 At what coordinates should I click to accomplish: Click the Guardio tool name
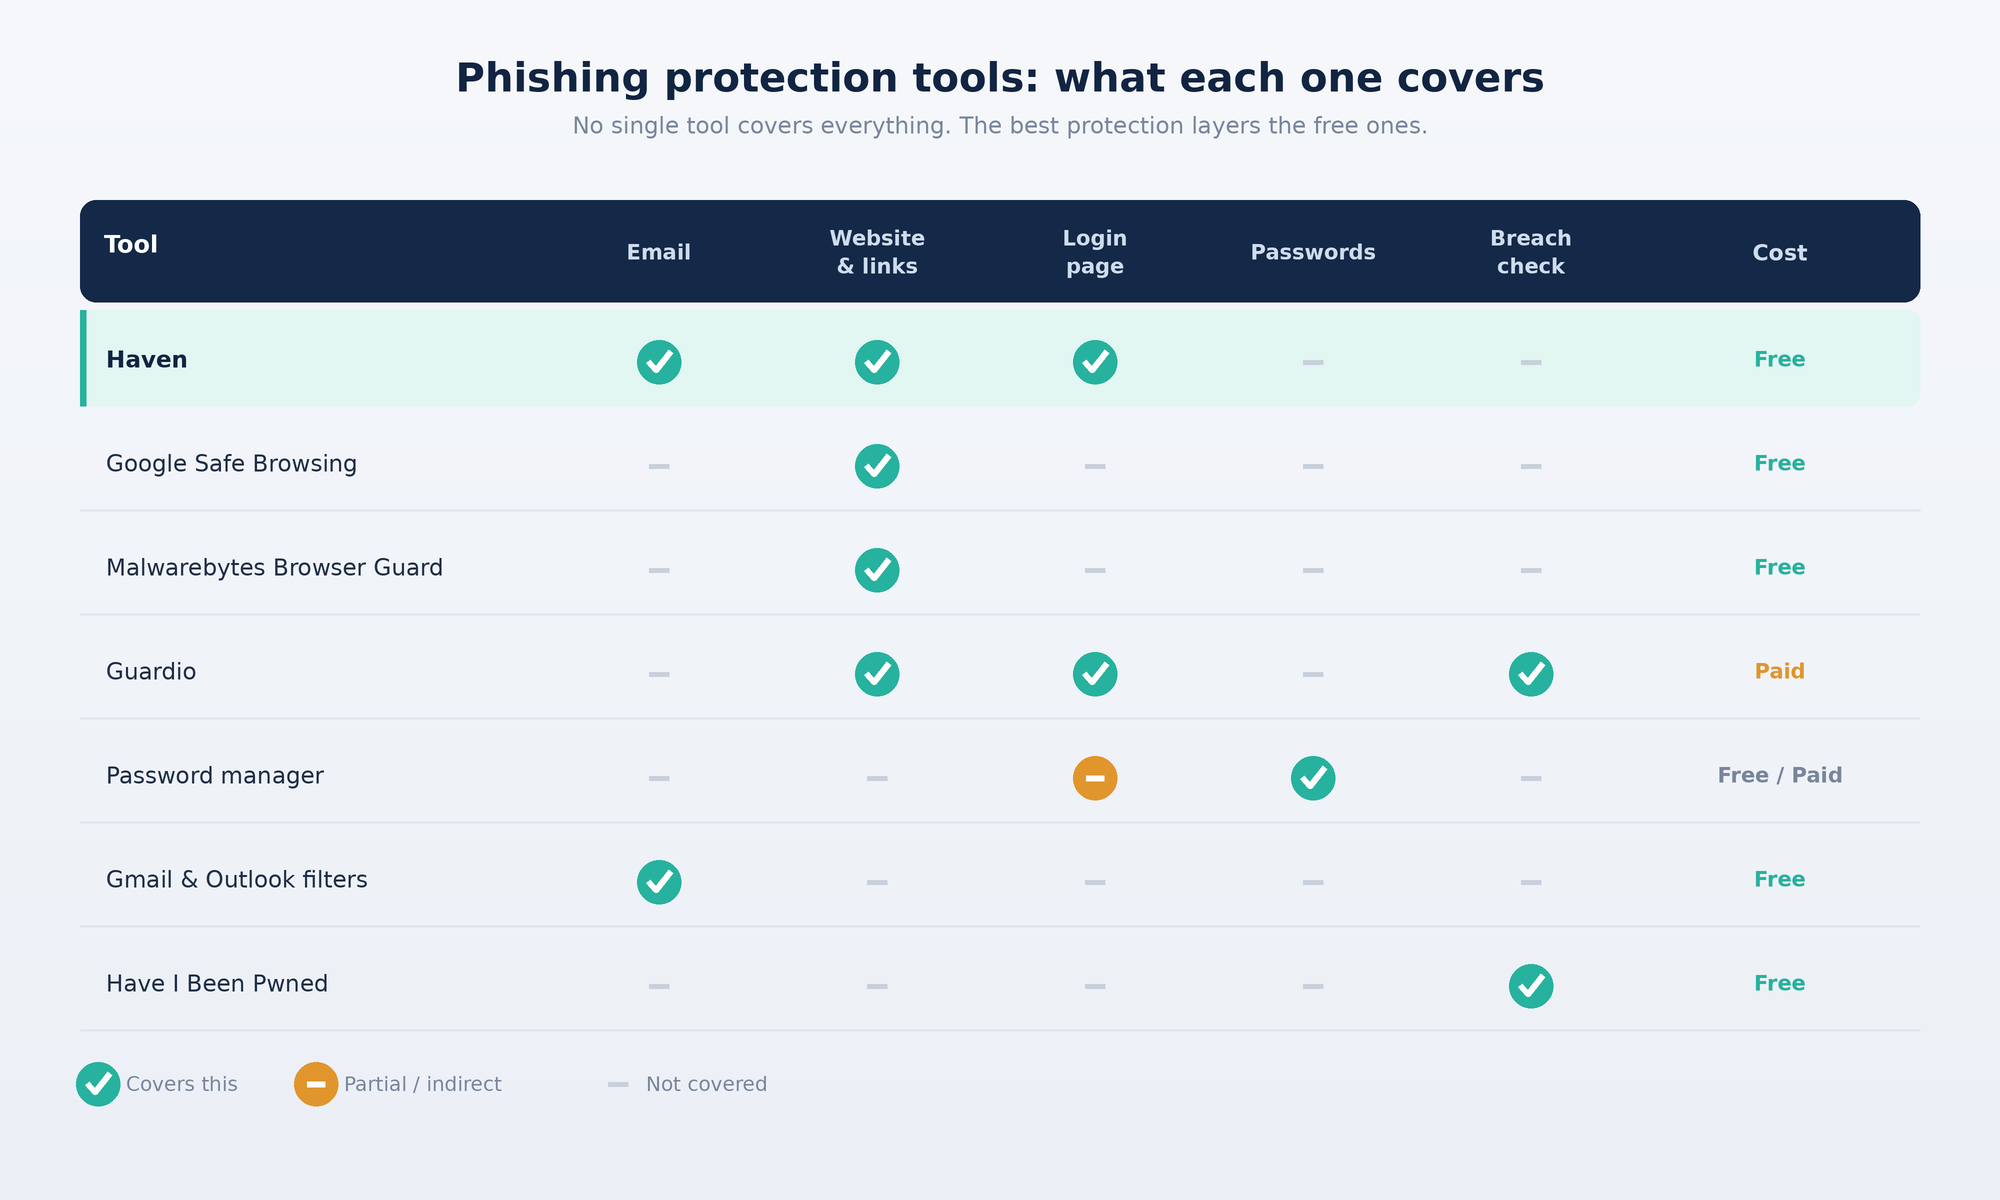[151, 672]
